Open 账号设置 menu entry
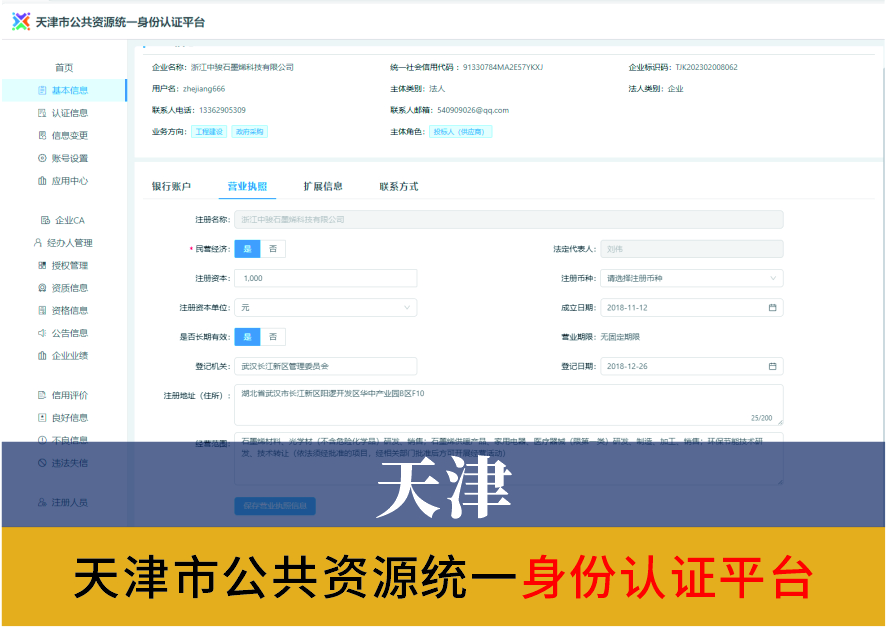The height and width of the screenshot is (627, 886). point(70,158)
